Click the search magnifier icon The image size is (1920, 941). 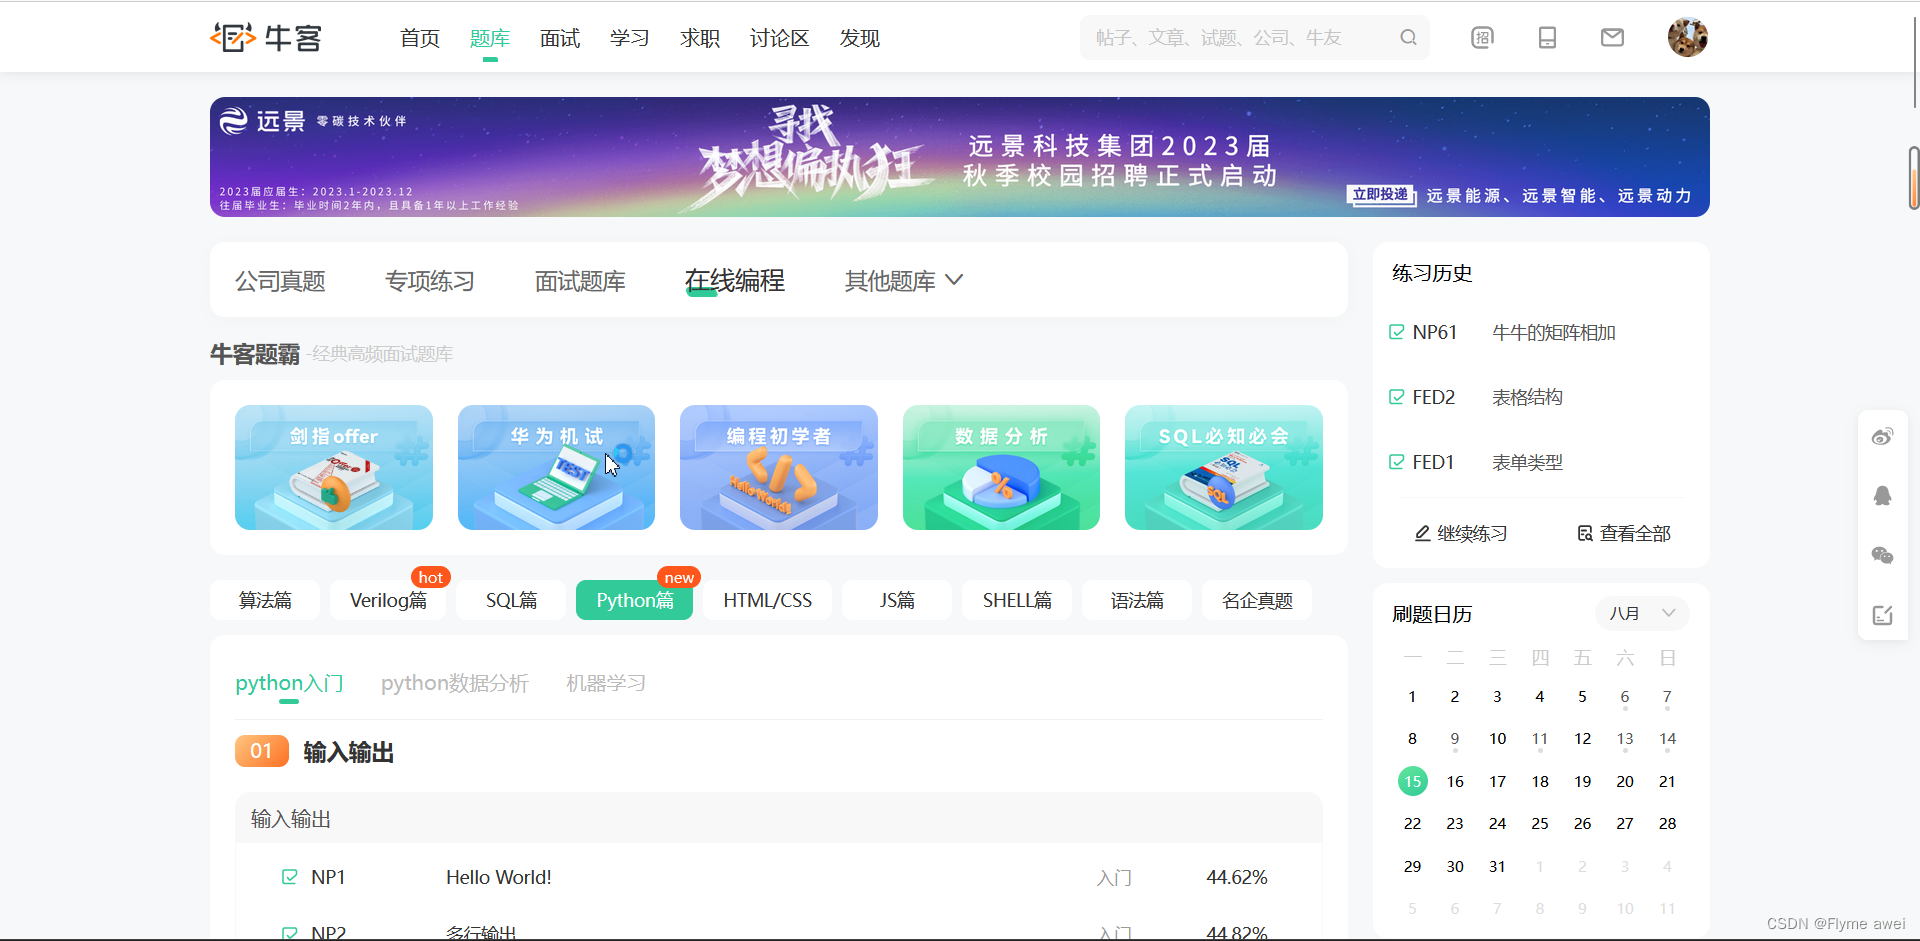click(1408, 37)
